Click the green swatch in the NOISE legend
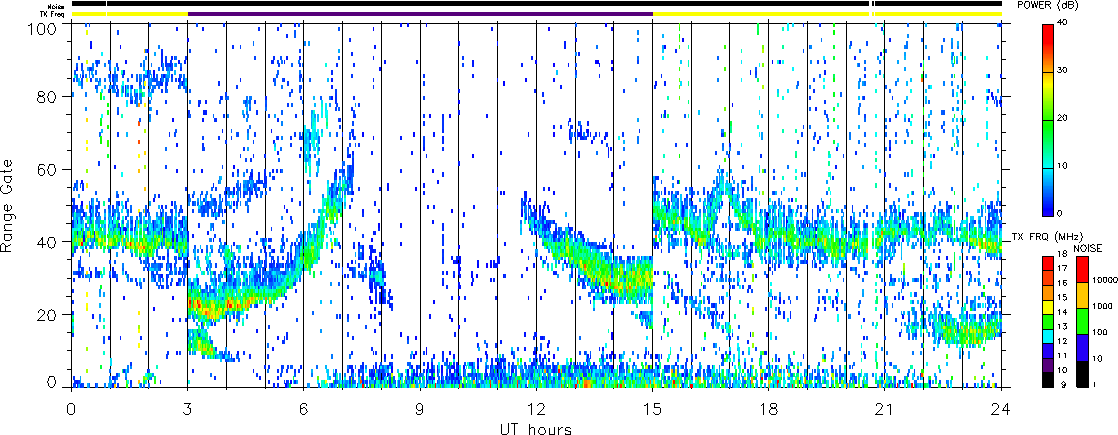The image size is (1118, 435). (1082, 322)
